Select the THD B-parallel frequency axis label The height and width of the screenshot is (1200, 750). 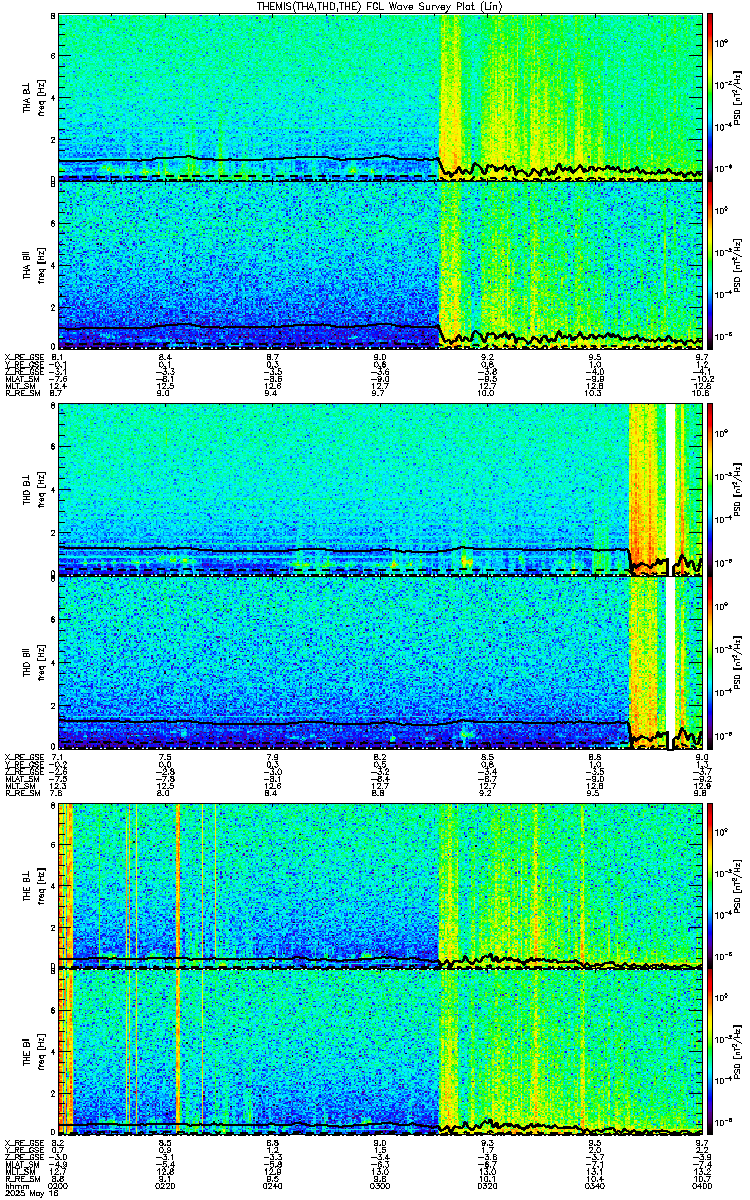click(x=32, y=662)
